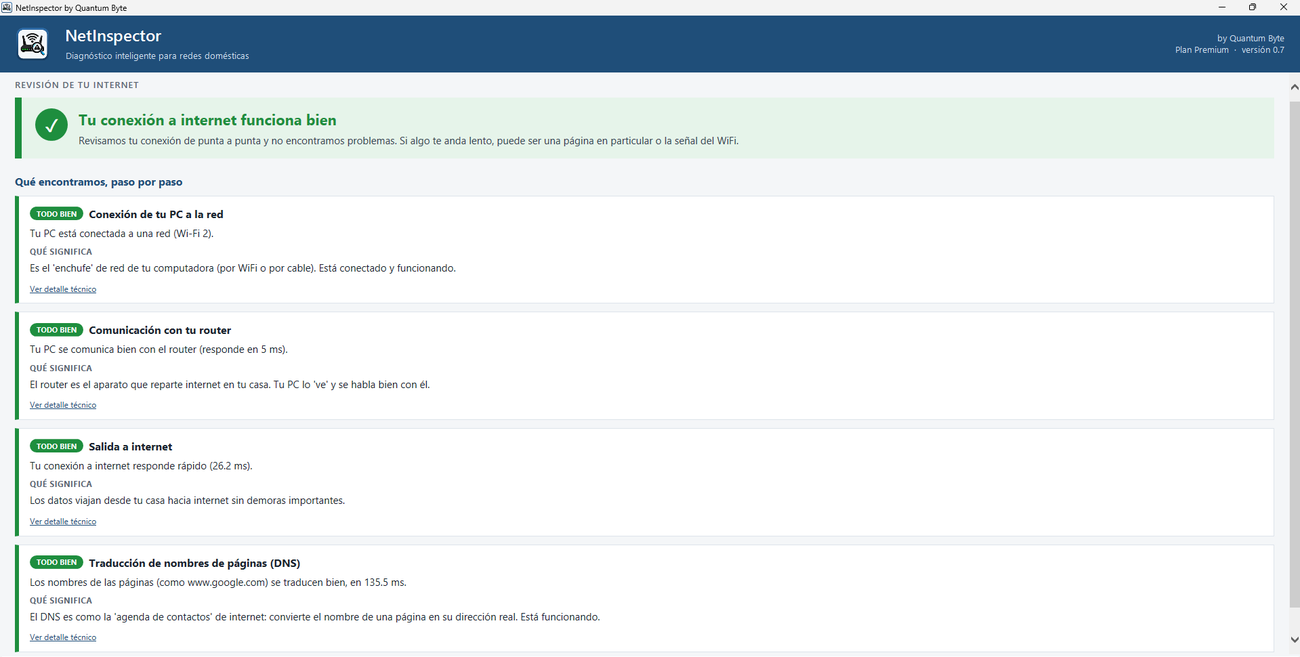Screen dimensions: 1300x657
Task: Click the large "NetInspector" name in the blue header
Action: tap(113, 36)
